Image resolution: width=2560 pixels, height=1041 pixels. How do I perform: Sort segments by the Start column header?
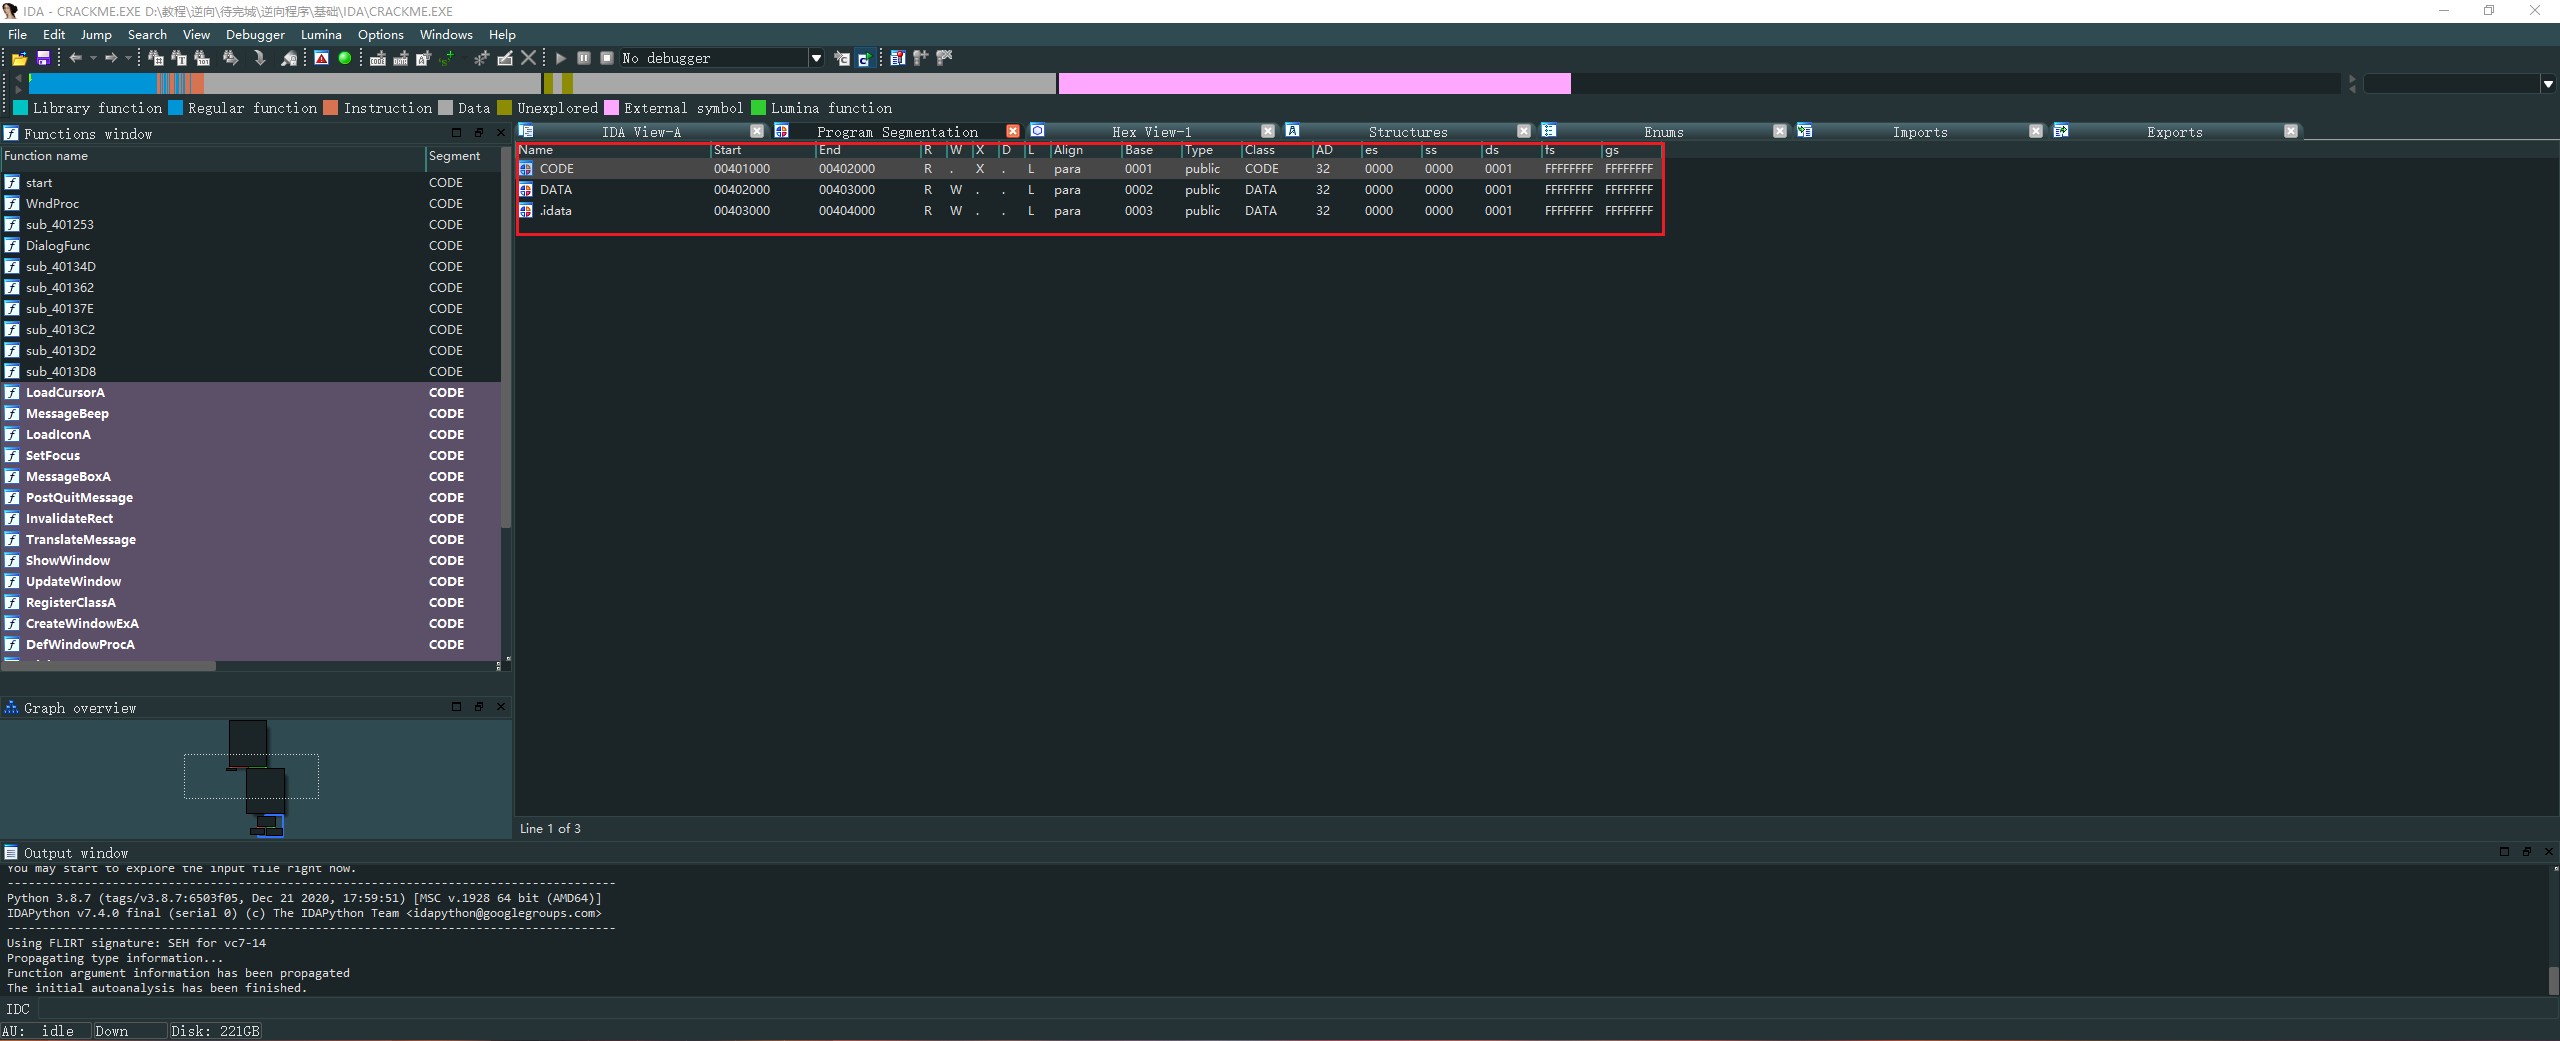pyautogui.click(x=762, y=150)
